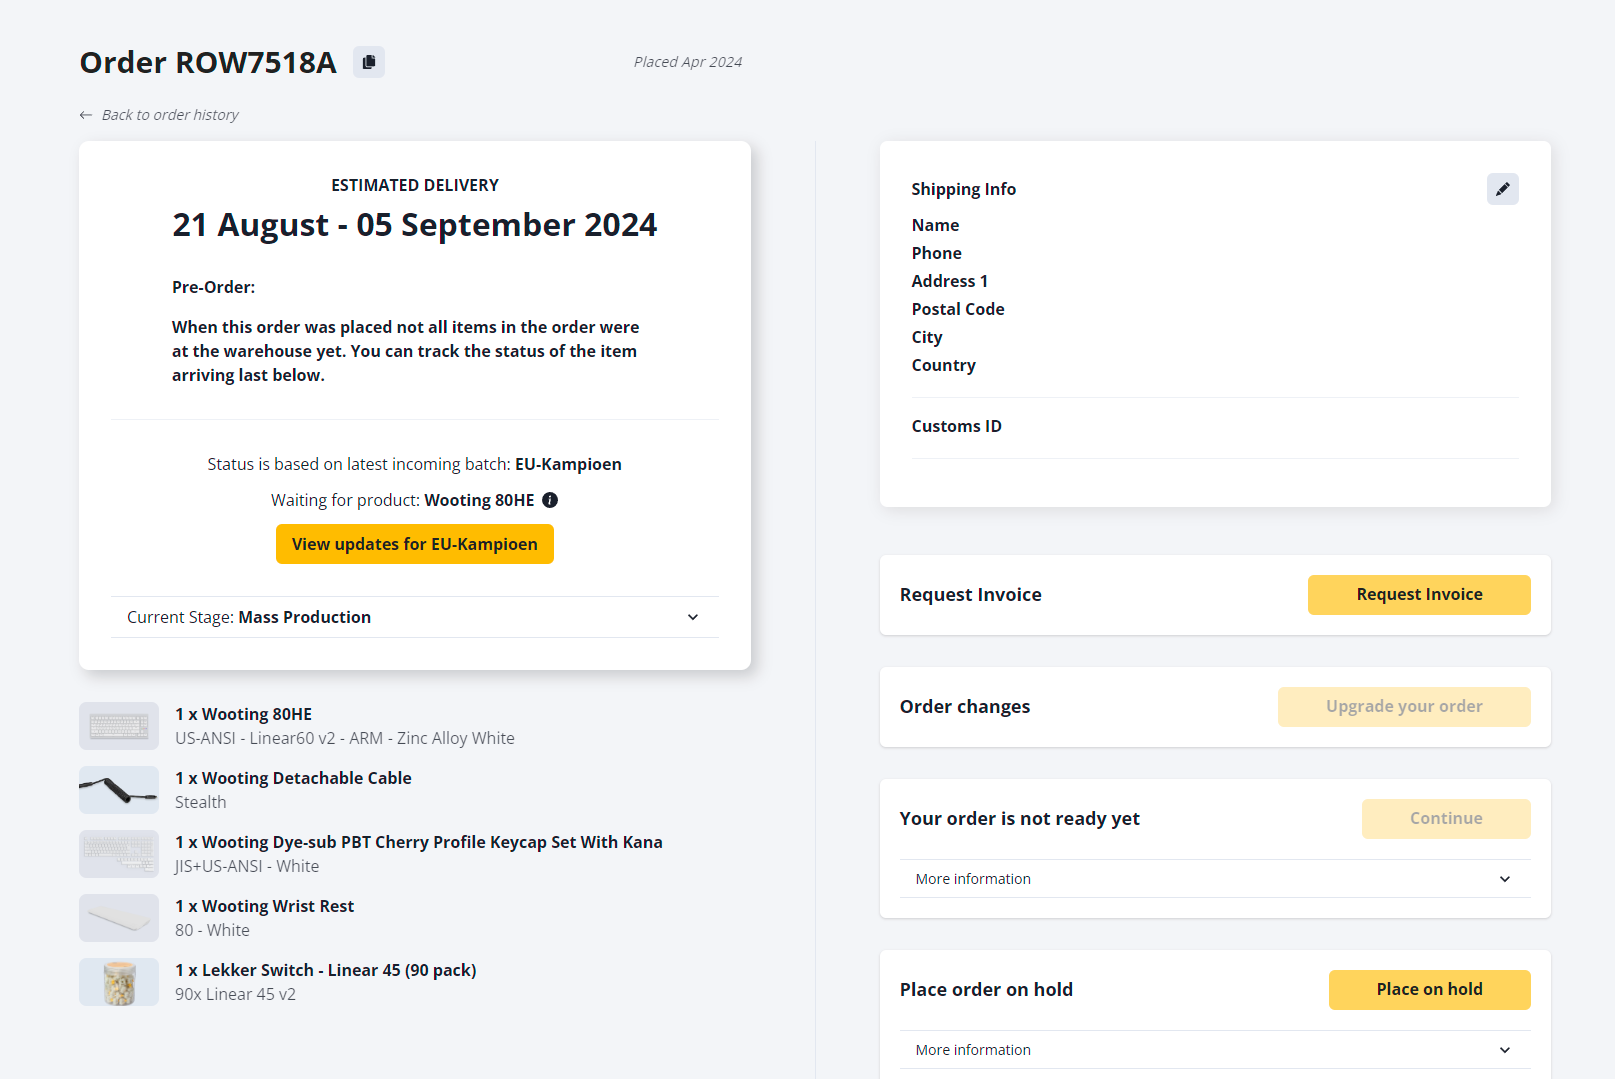Expand More information under Place order on hold

[x=1214, y=1050]
